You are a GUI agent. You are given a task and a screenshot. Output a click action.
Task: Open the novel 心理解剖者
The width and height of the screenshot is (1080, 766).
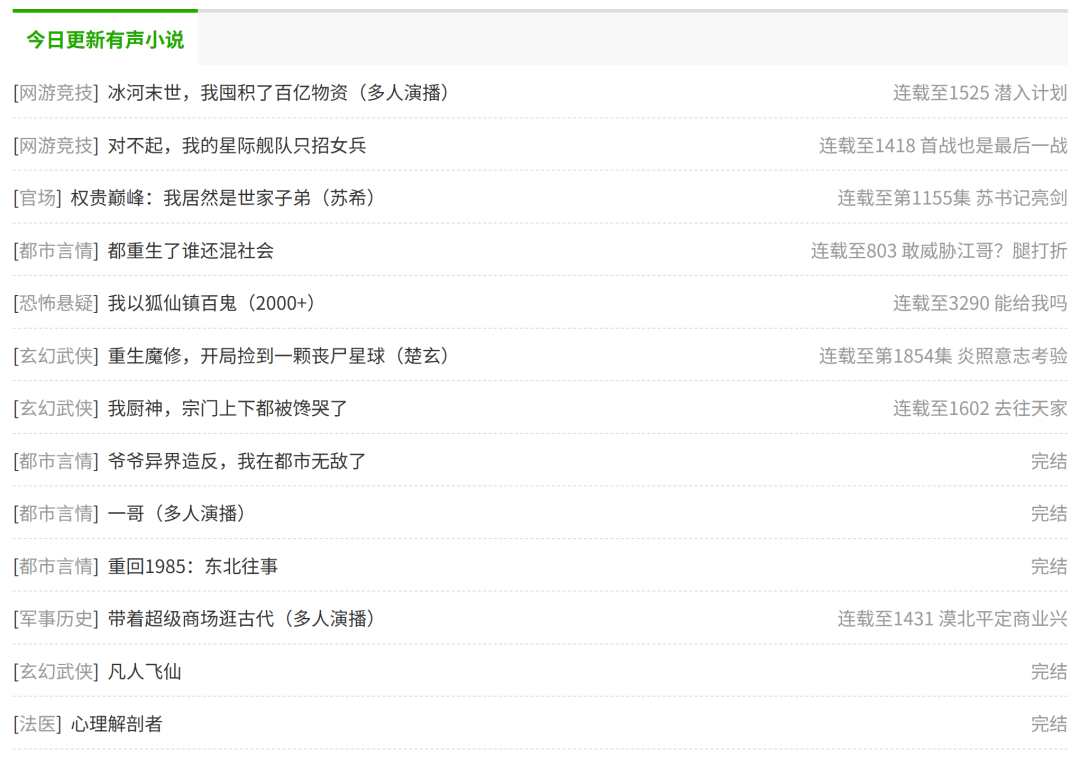click(117, 724)
